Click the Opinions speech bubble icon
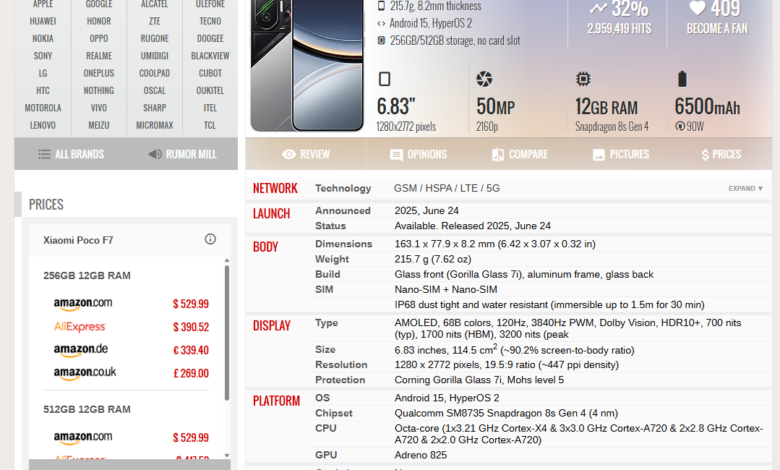The height and width of the screenshot is (470, 780). pyautogui.click(x=396, y=155)
